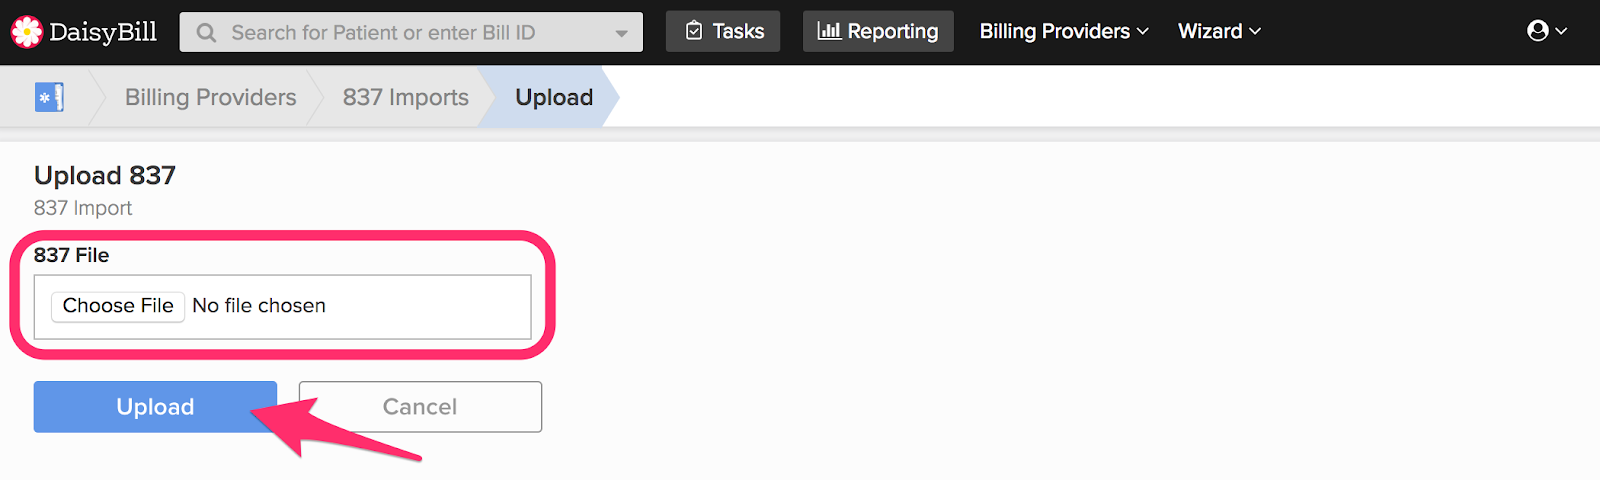Click the blue notebook breadcrumb home icon
Image resolution: width=1600 pixels, height=480 pixels.
[x=49, y=97]
